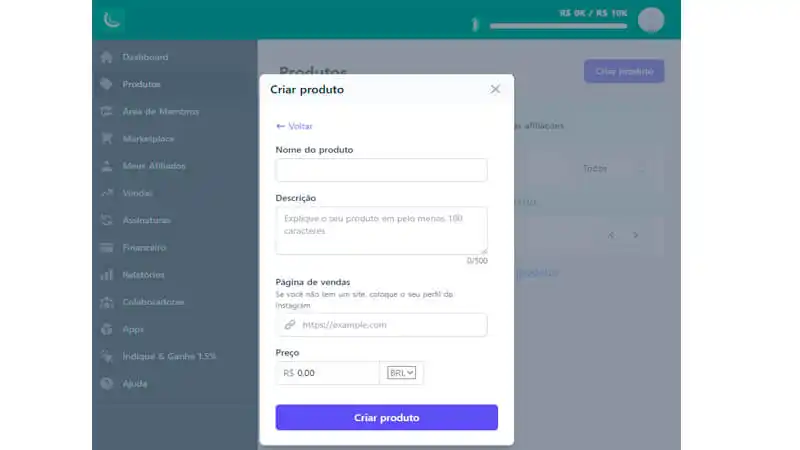The image size is (800, 450).
Task: Focus the Nome do produto field
Action: 381,170
